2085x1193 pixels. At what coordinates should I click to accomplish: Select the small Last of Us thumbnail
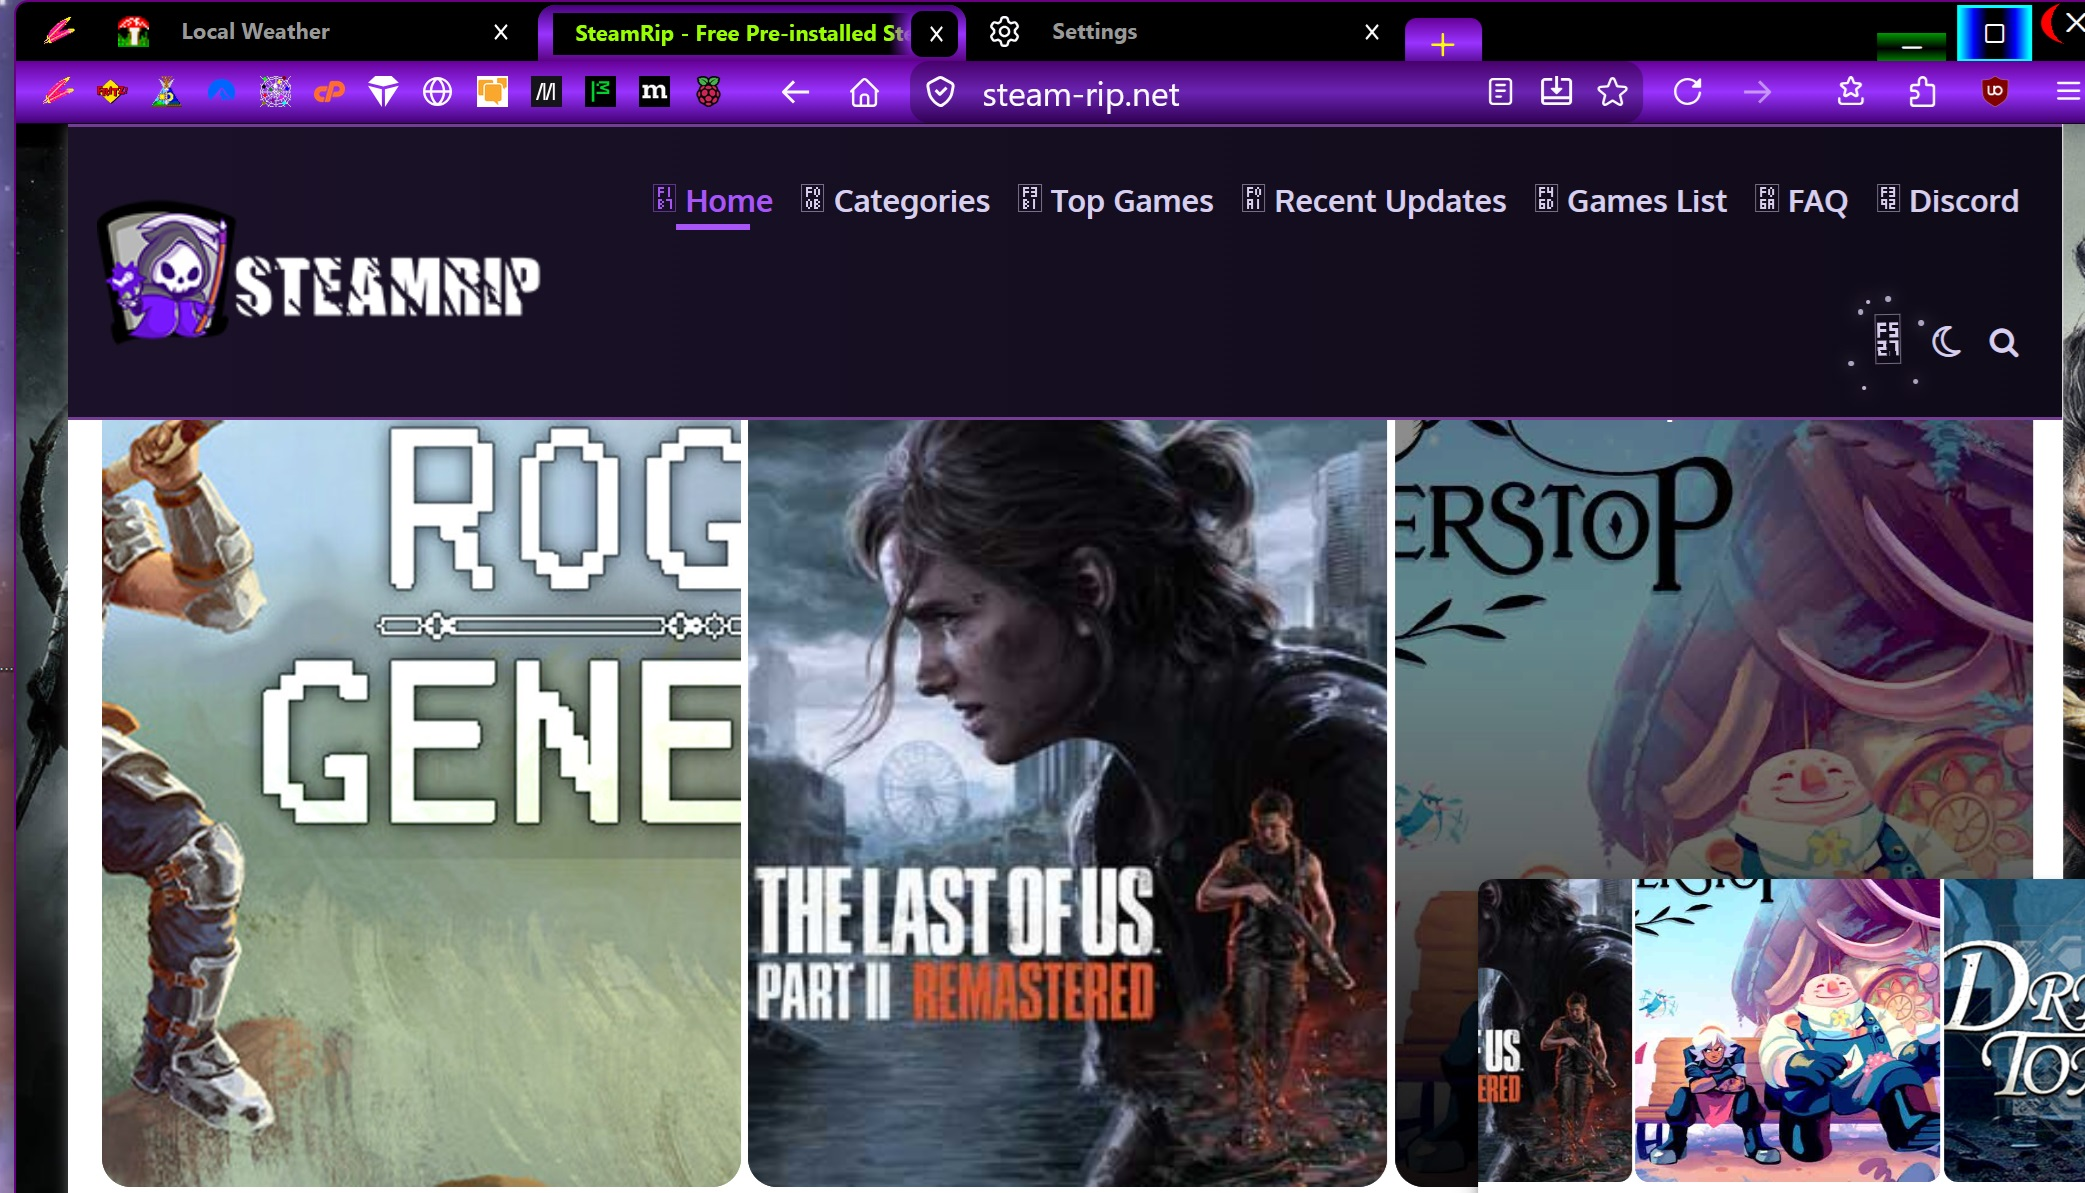click(1555, 1030)
